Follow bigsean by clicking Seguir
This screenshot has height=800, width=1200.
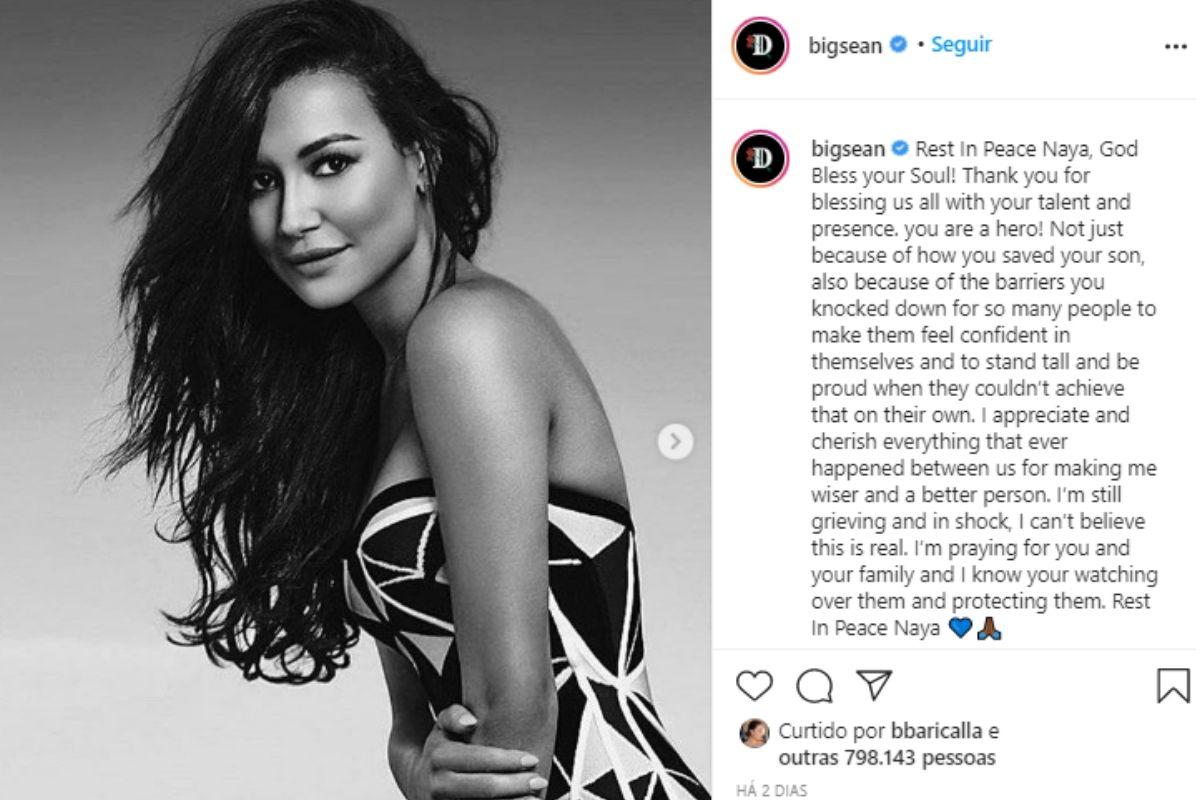tap(961, 45)
